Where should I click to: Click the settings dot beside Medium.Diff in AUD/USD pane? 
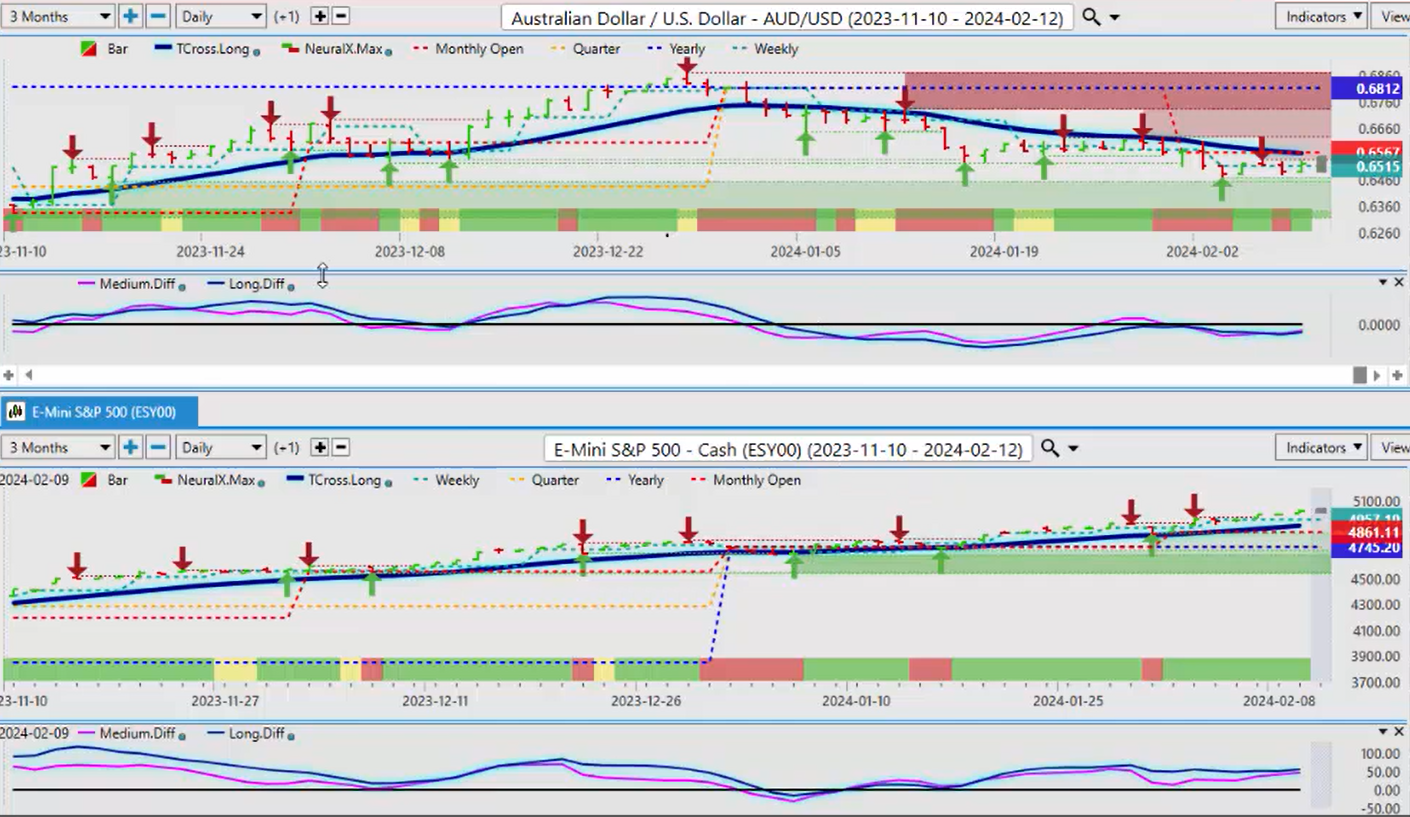[x=182, y=286]
